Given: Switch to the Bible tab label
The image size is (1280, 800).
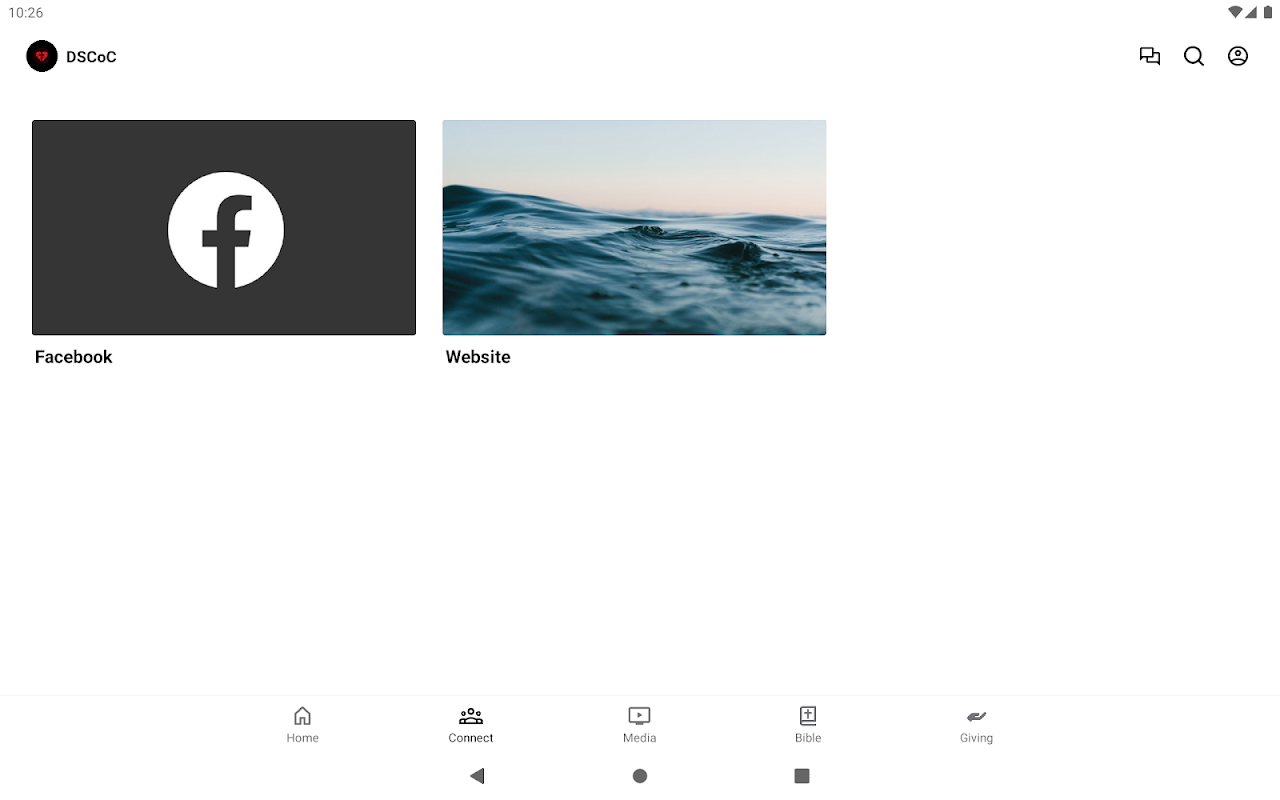Looking at the screenshot, I should [x=808, y=738].
